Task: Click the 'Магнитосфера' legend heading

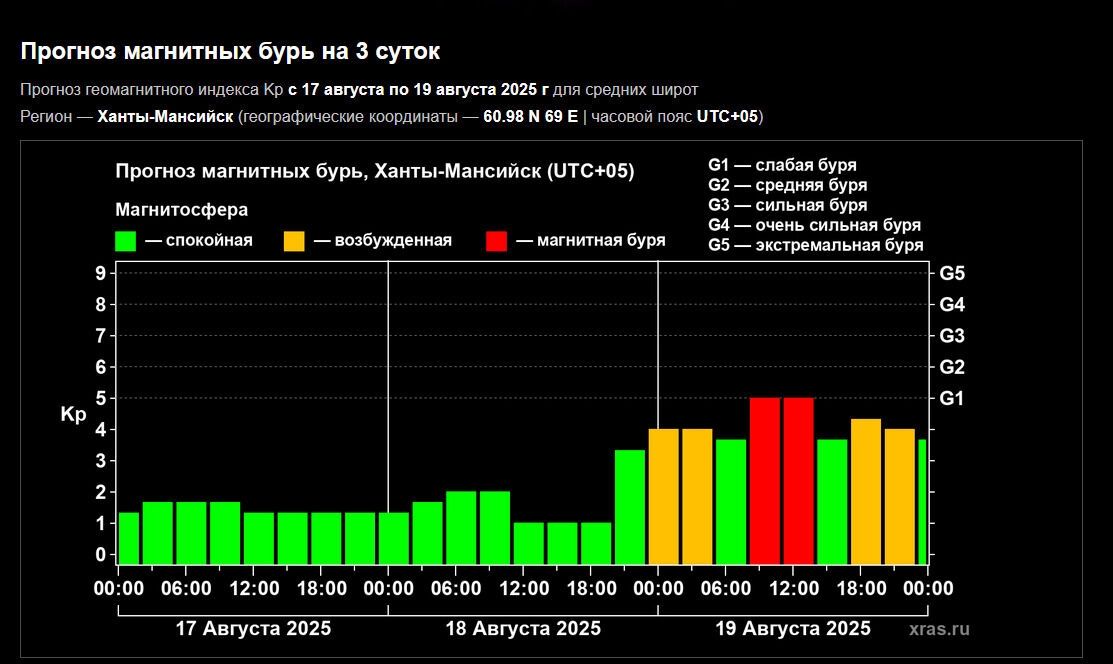Action: tap(182, 210)
